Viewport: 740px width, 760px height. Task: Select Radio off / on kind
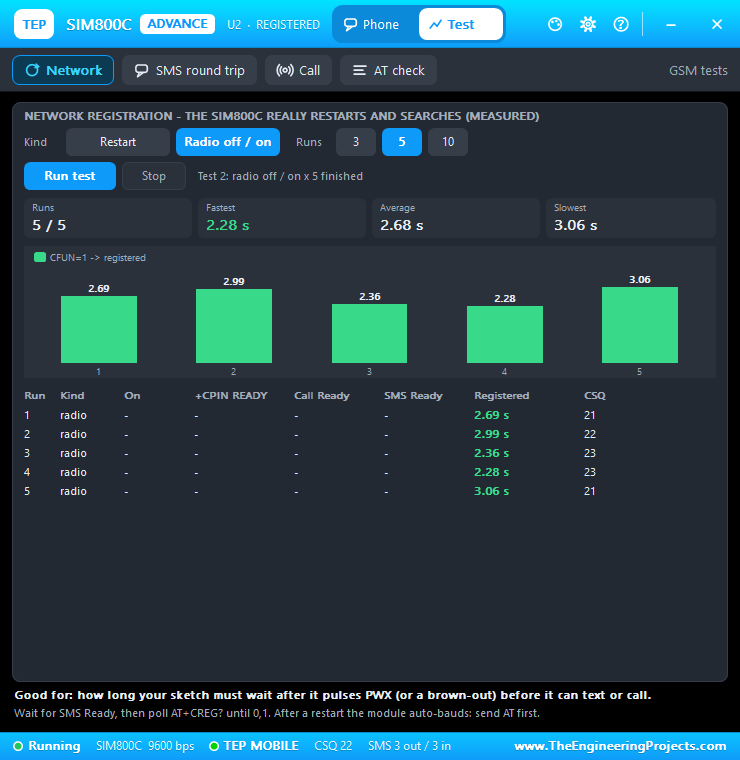pos(228,142)
